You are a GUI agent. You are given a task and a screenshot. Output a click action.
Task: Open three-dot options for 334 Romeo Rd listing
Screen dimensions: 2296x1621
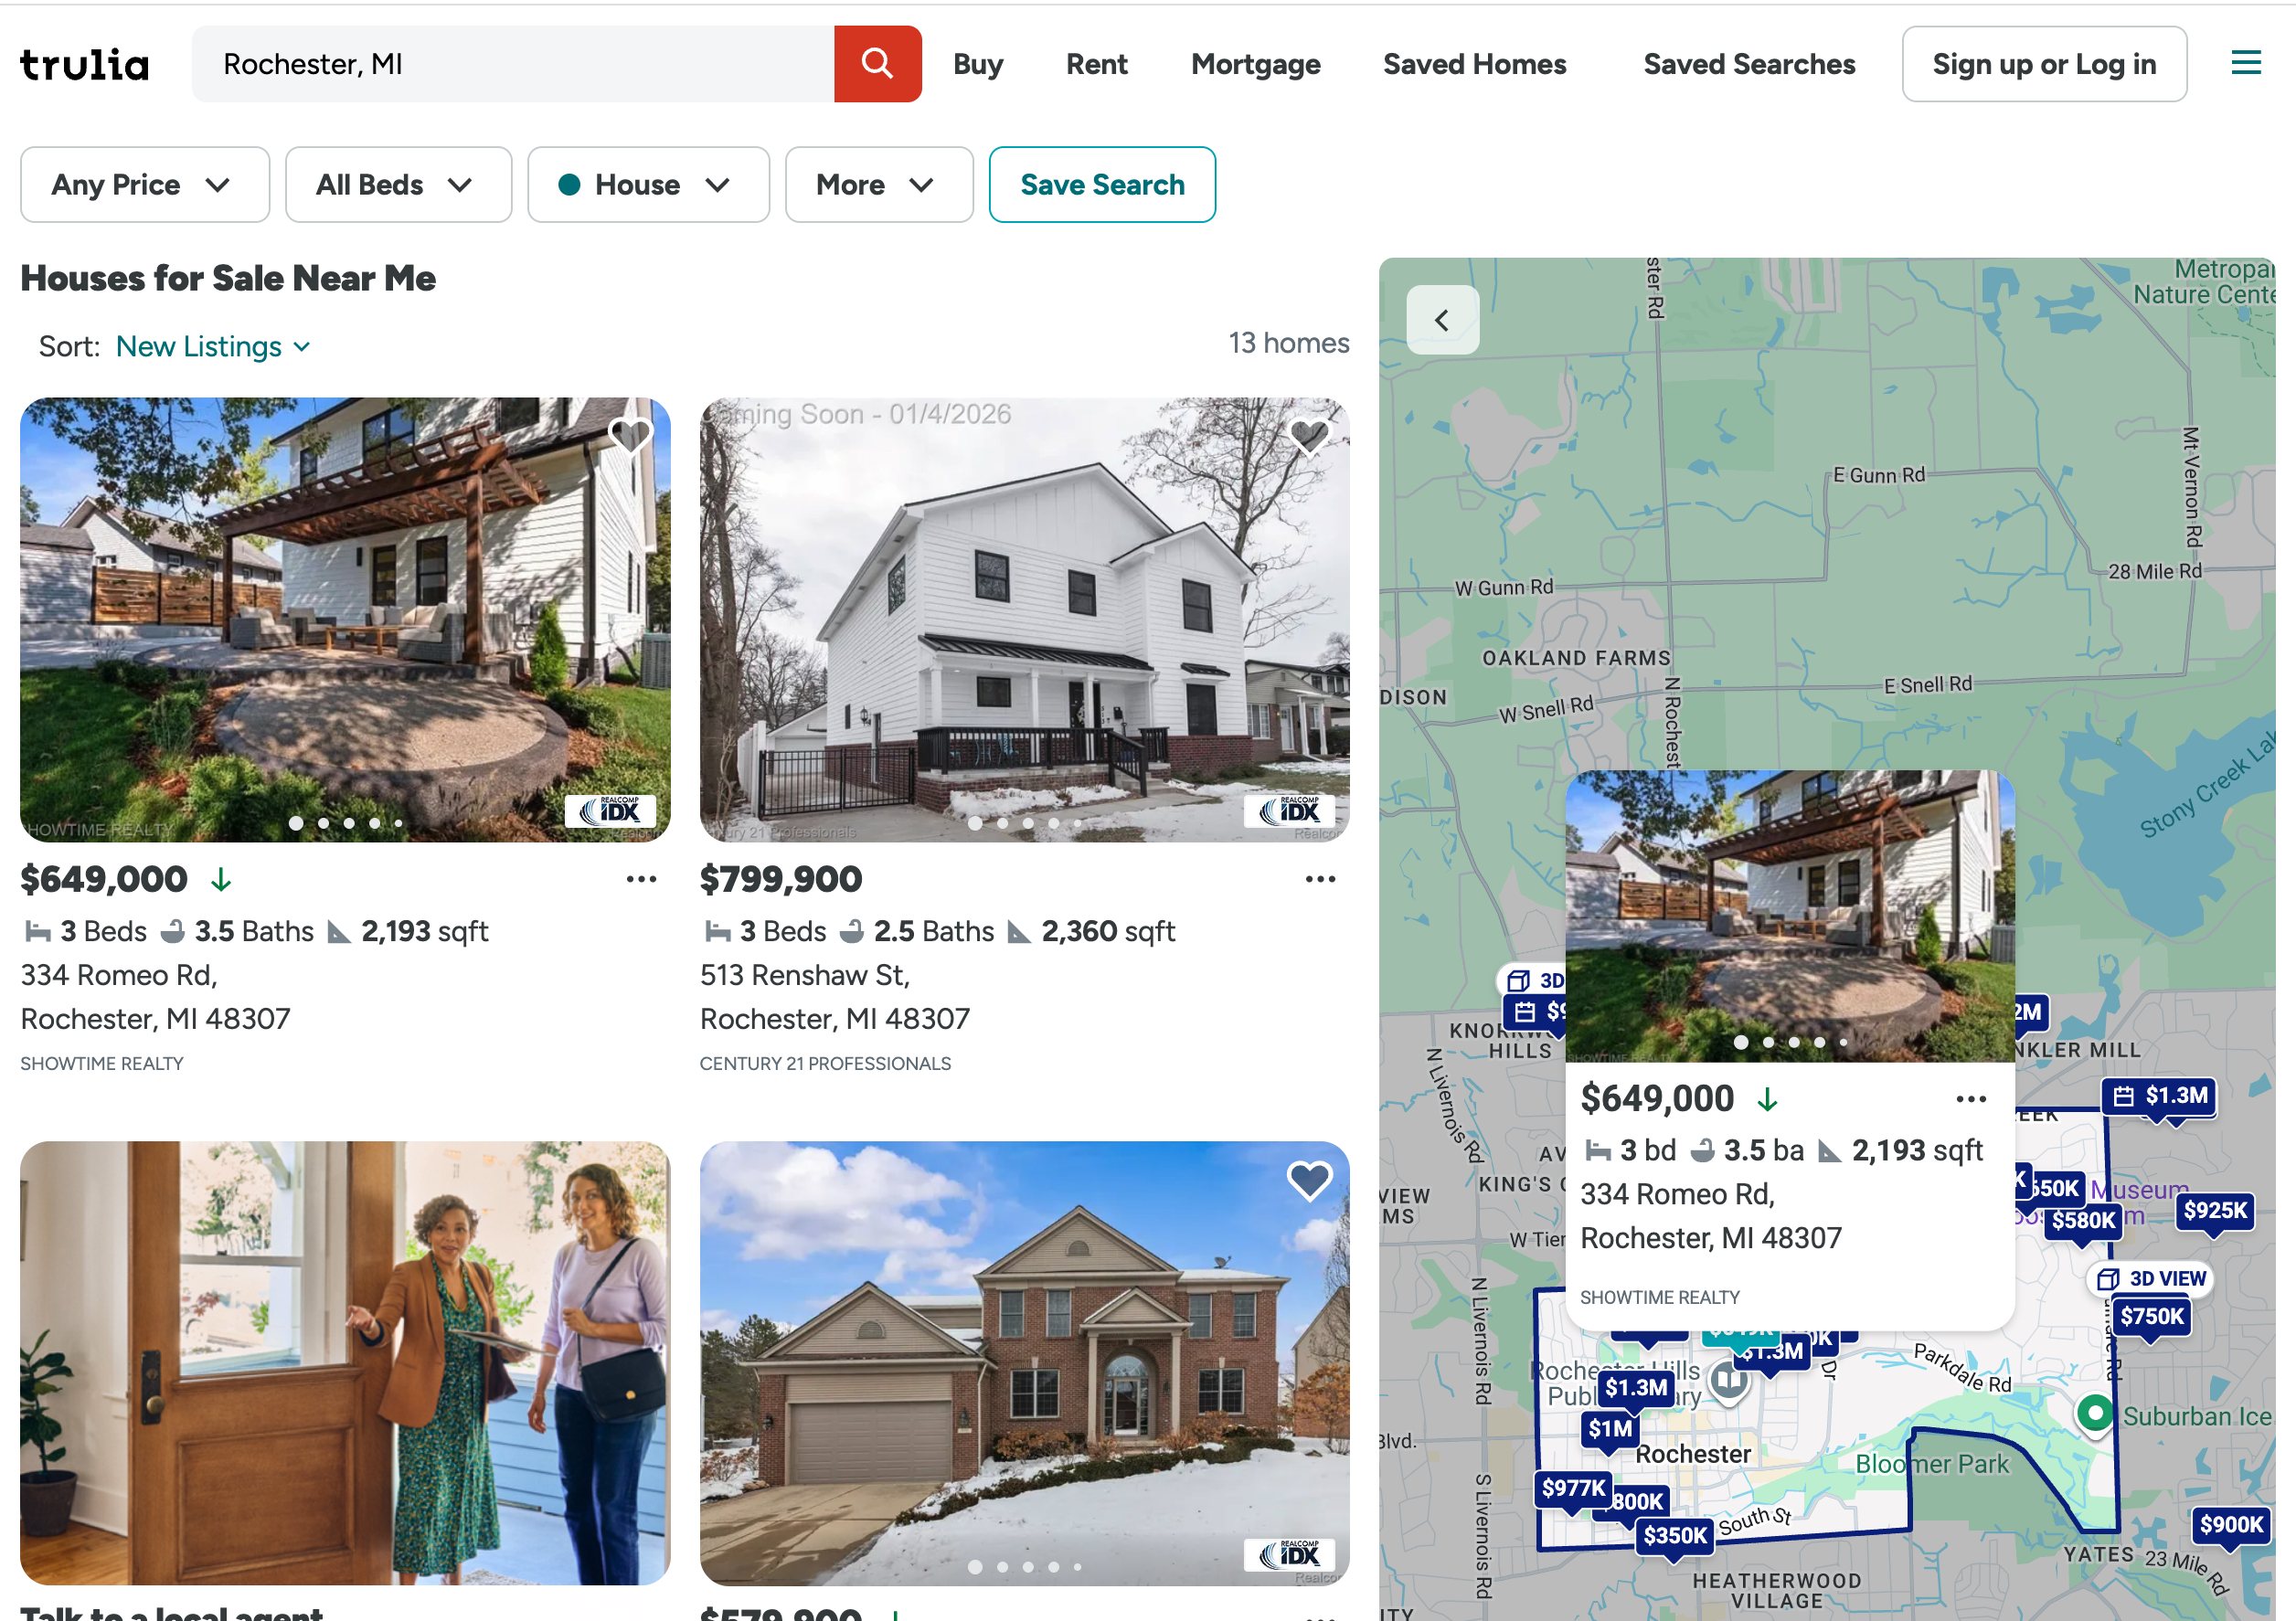641,879
